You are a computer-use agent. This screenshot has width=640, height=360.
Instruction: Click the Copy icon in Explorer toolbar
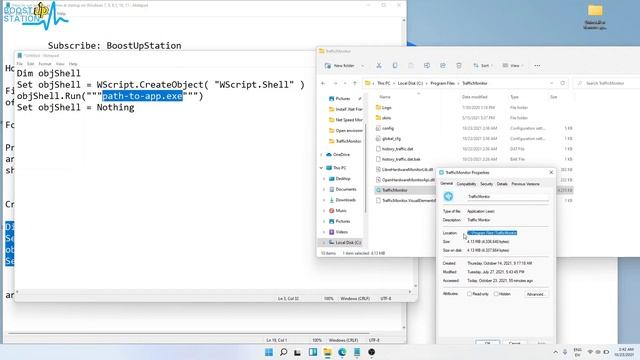pyautogui.click(x=395, y=66)
